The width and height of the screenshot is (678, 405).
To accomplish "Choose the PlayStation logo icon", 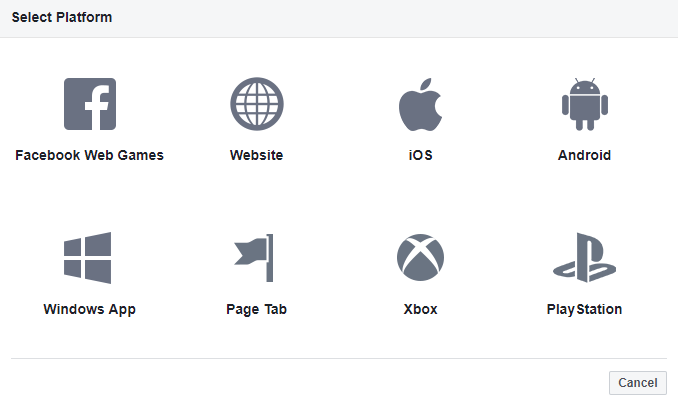I will pyautogui.click(x=585, y=258).
